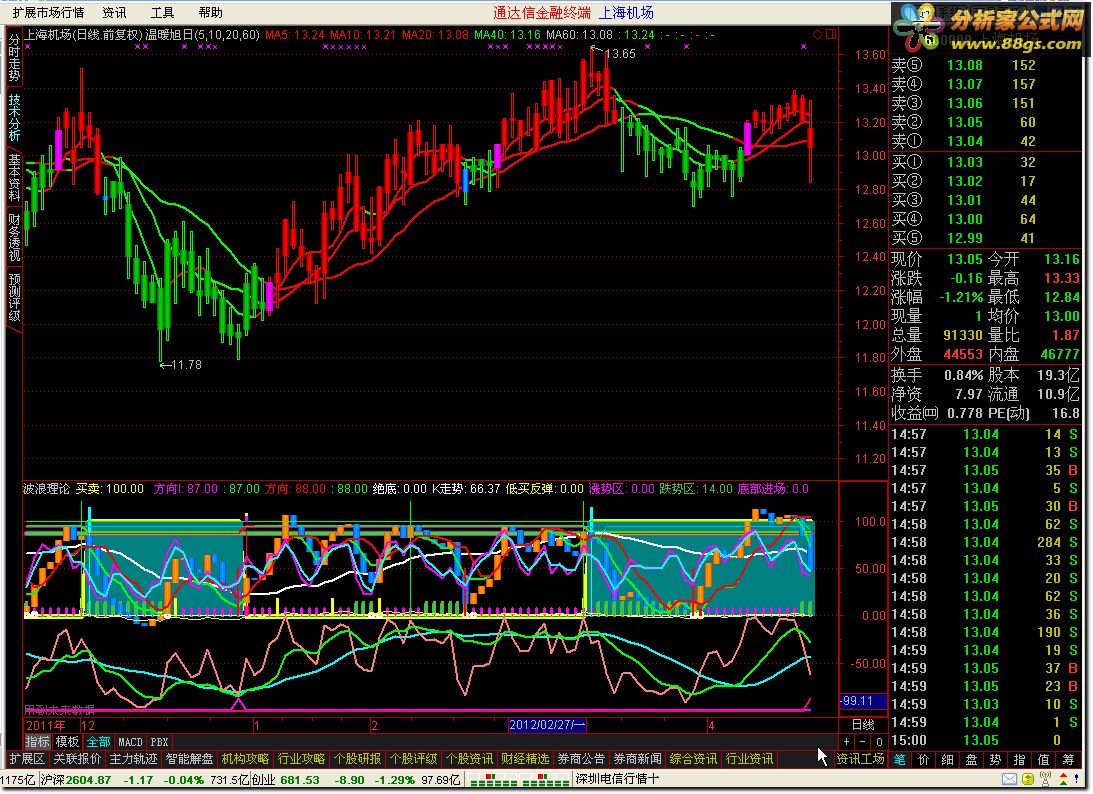
Task: Open the 工具 menu
Action: pyautogui.click(x=162, y=13)
